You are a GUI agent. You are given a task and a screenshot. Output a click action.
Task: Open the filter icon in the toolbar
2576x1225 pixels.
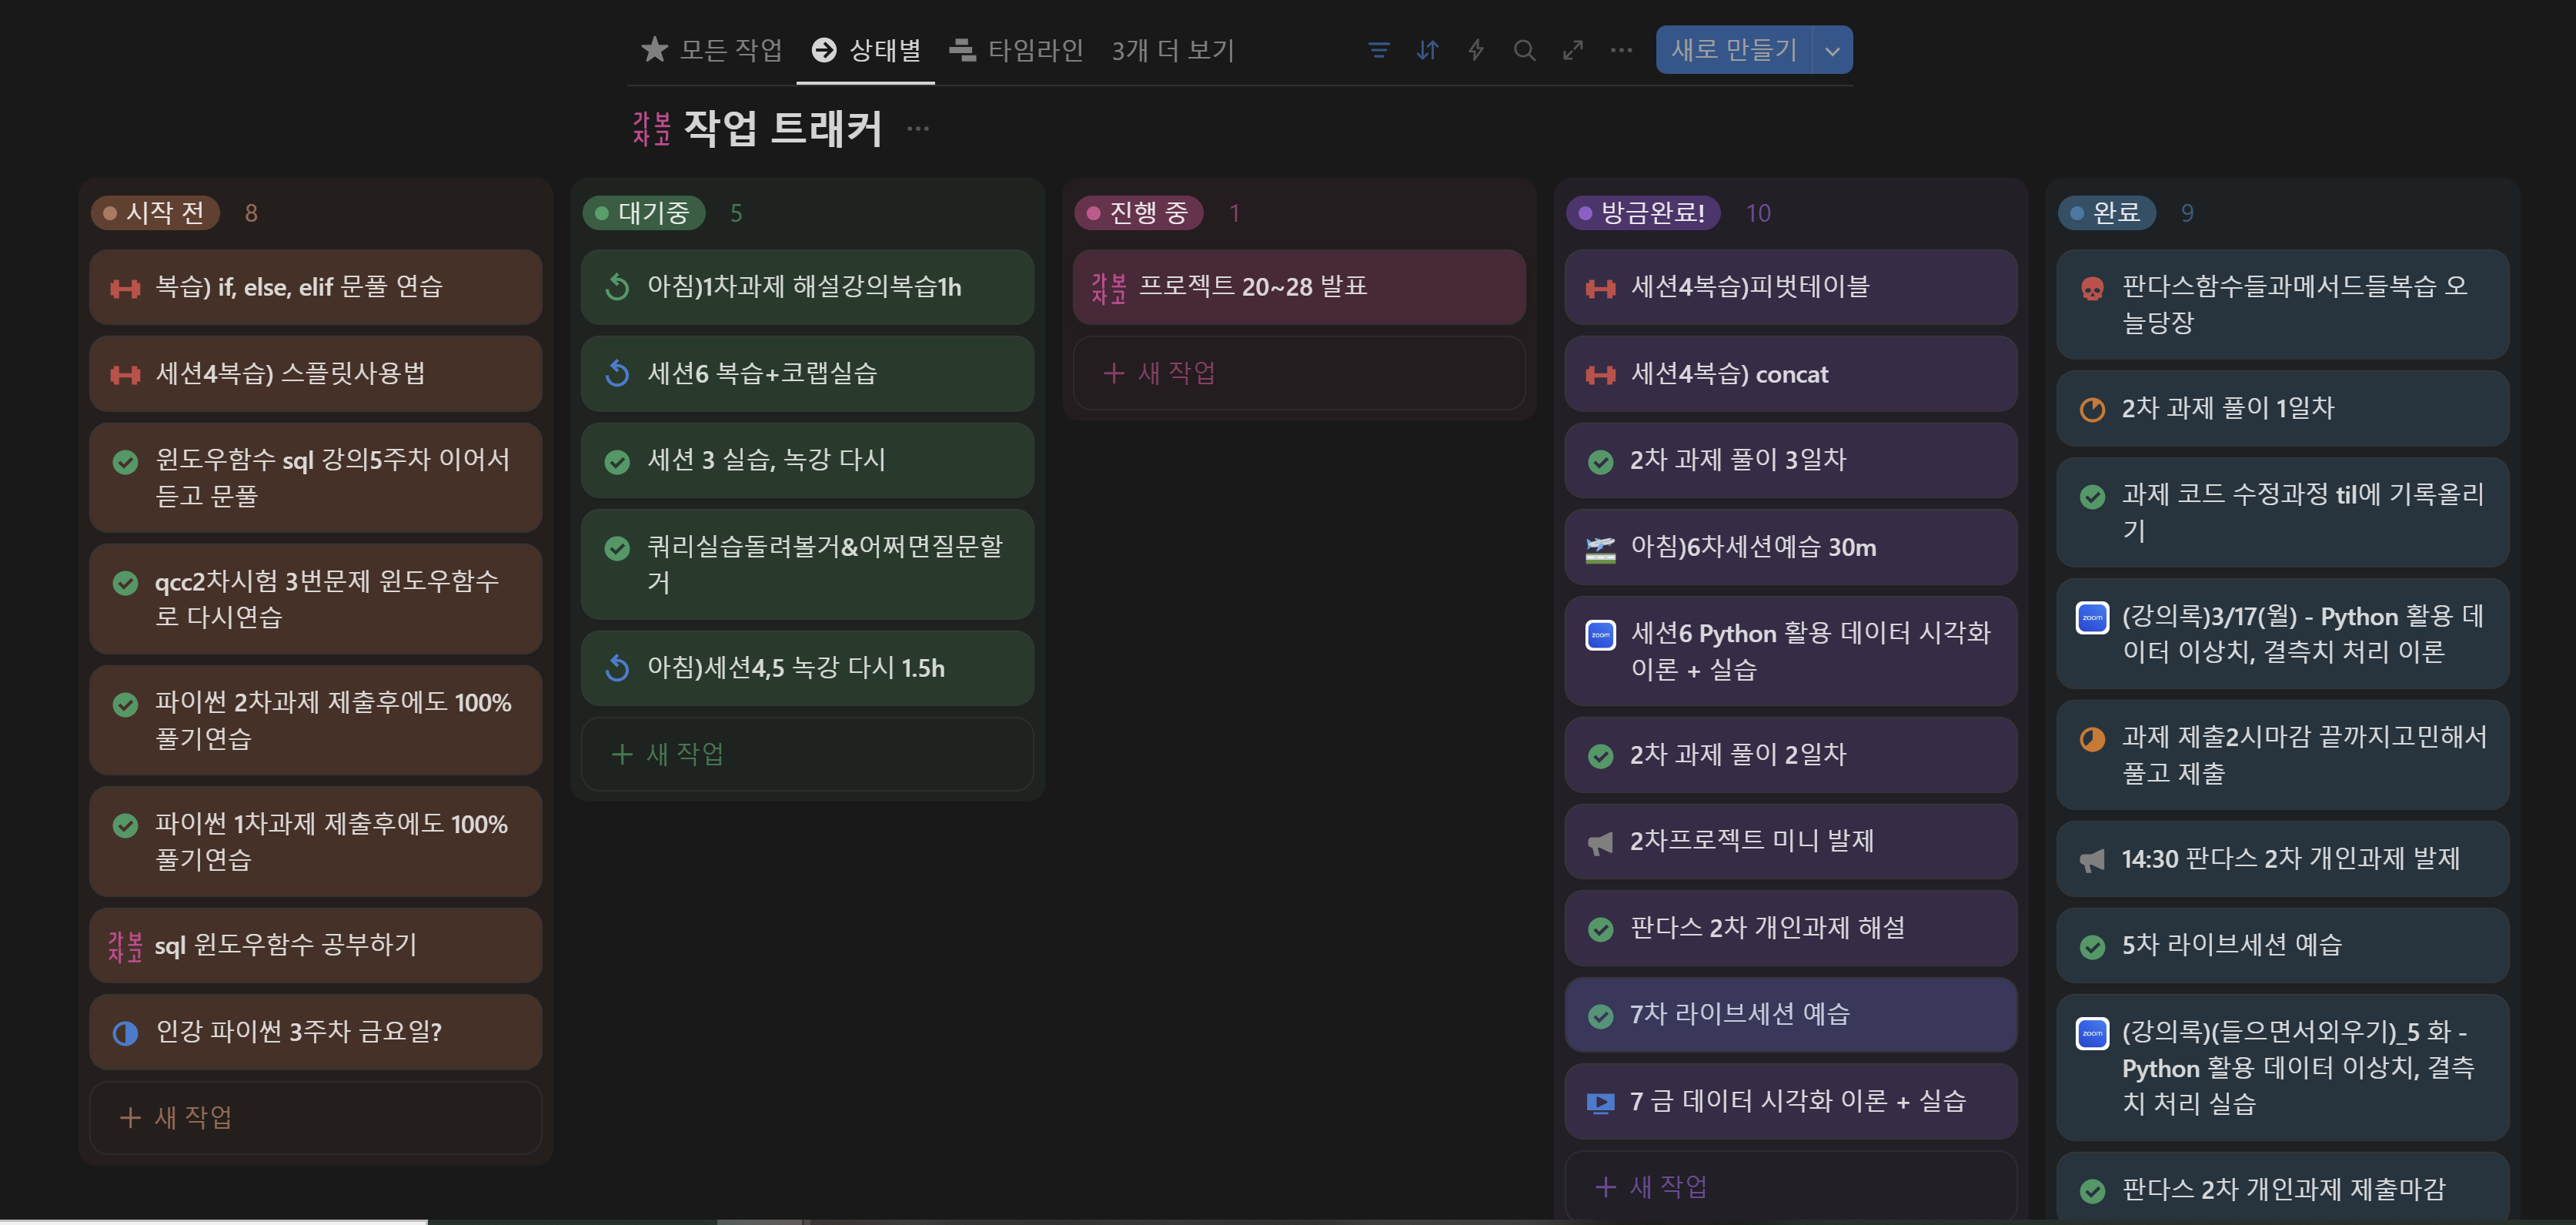pyautogui.click(x=1378, y=50)
